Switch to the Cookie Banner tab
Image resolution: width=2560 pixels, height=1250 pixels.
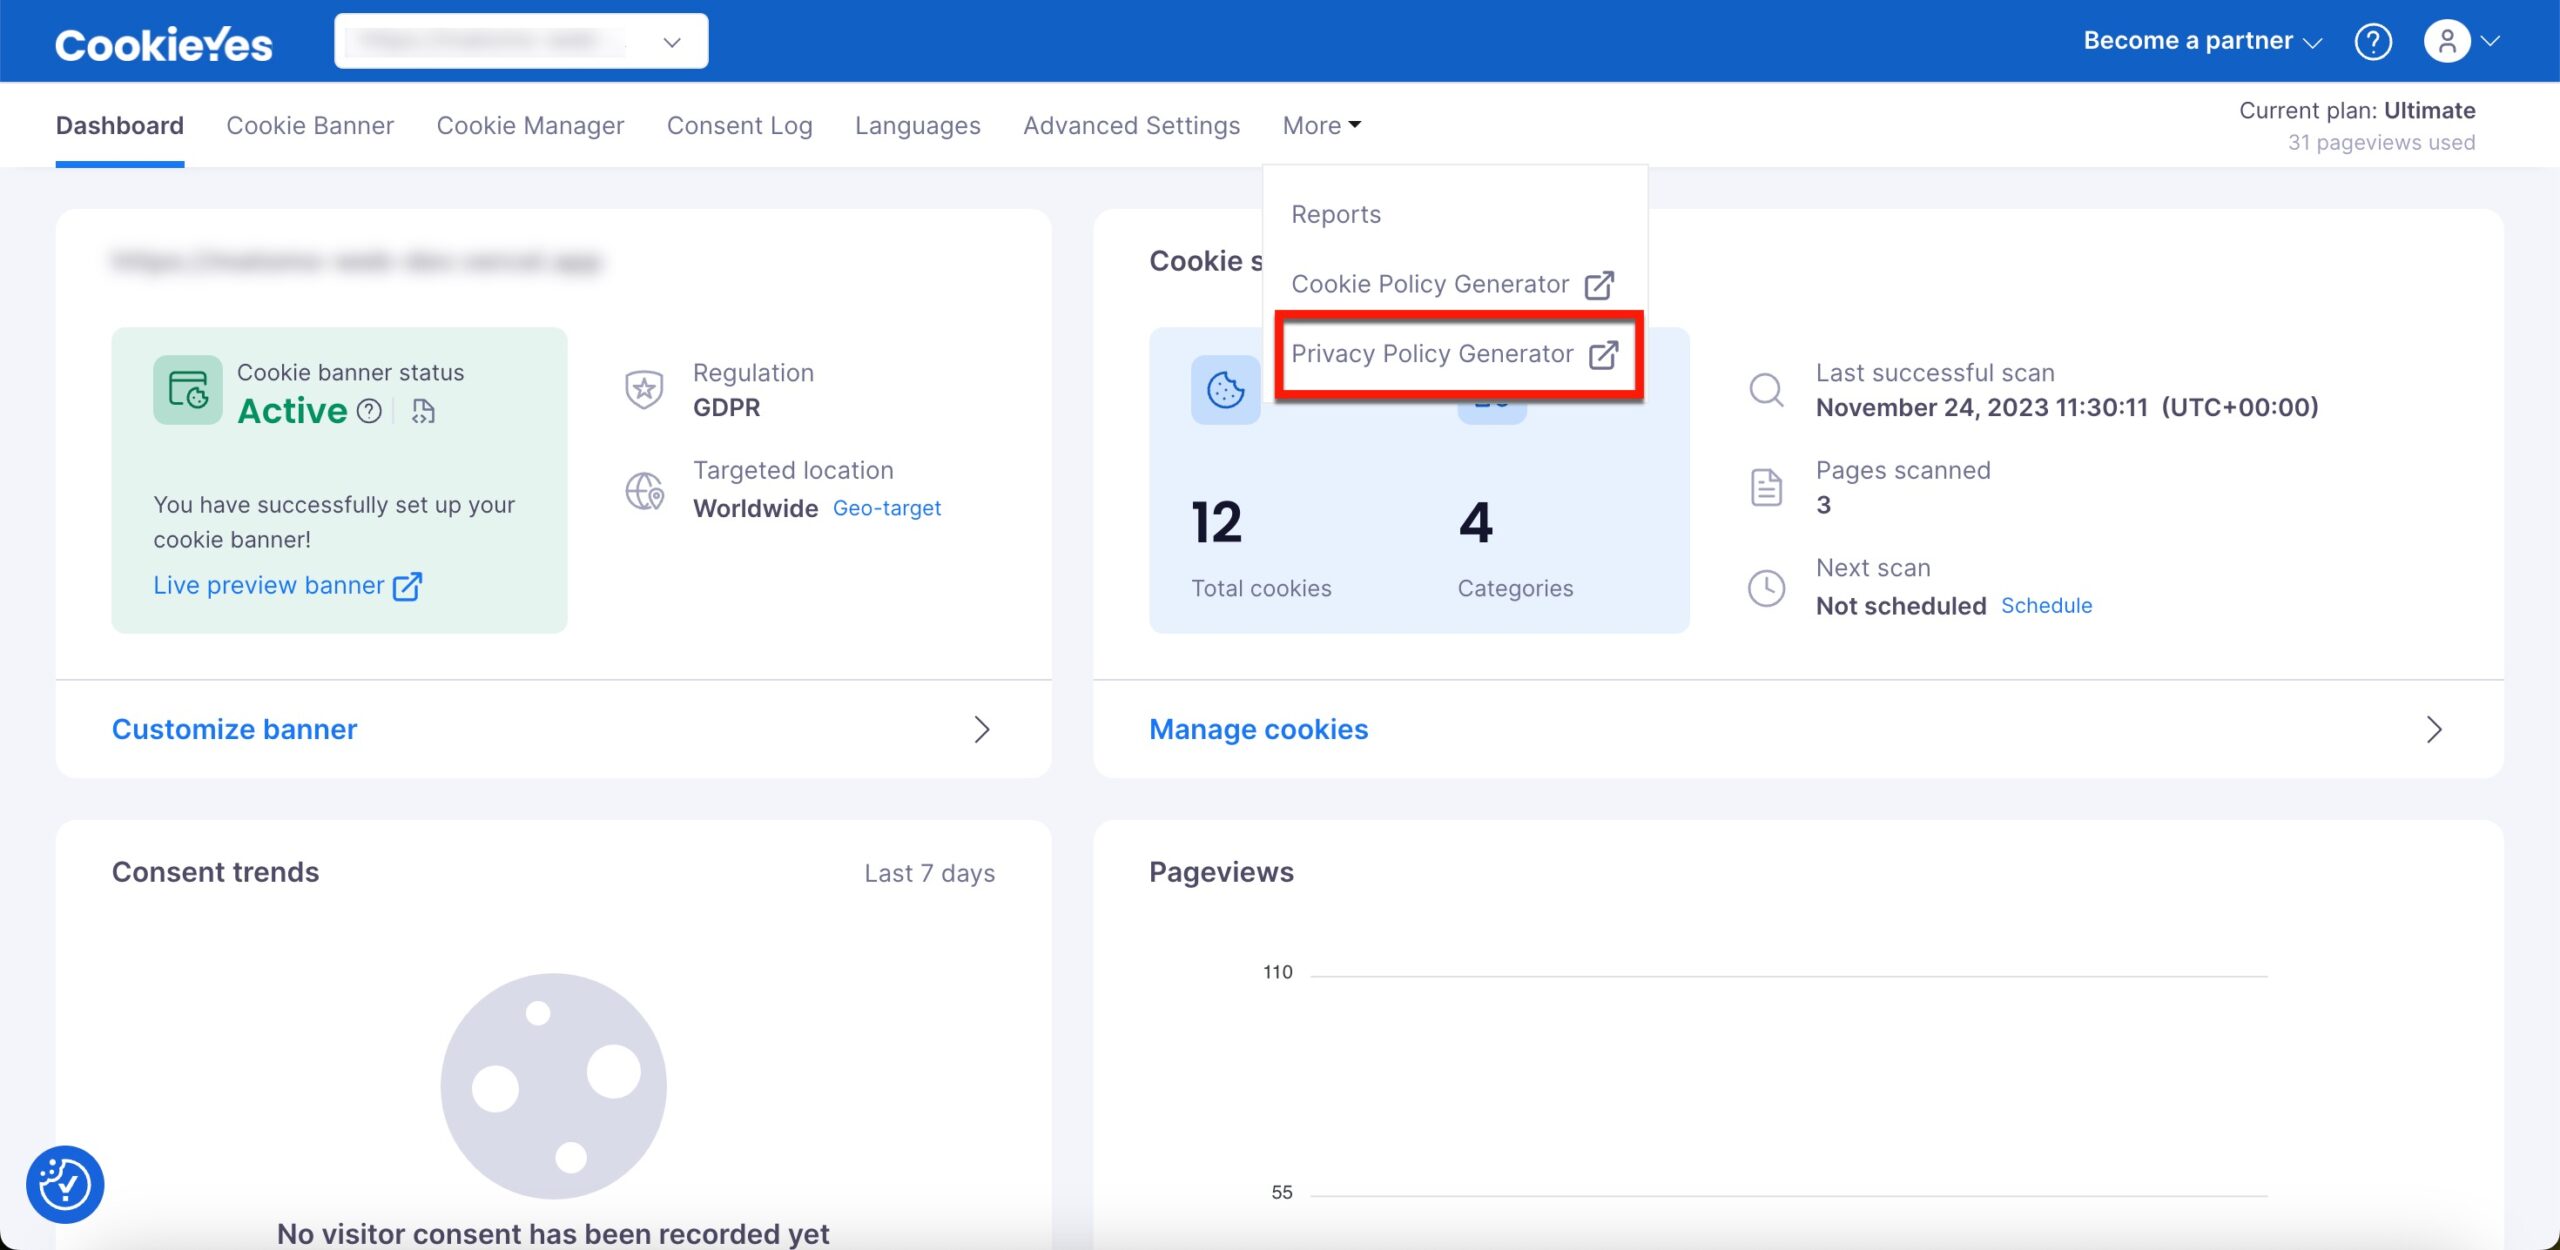tap(310, 125)
